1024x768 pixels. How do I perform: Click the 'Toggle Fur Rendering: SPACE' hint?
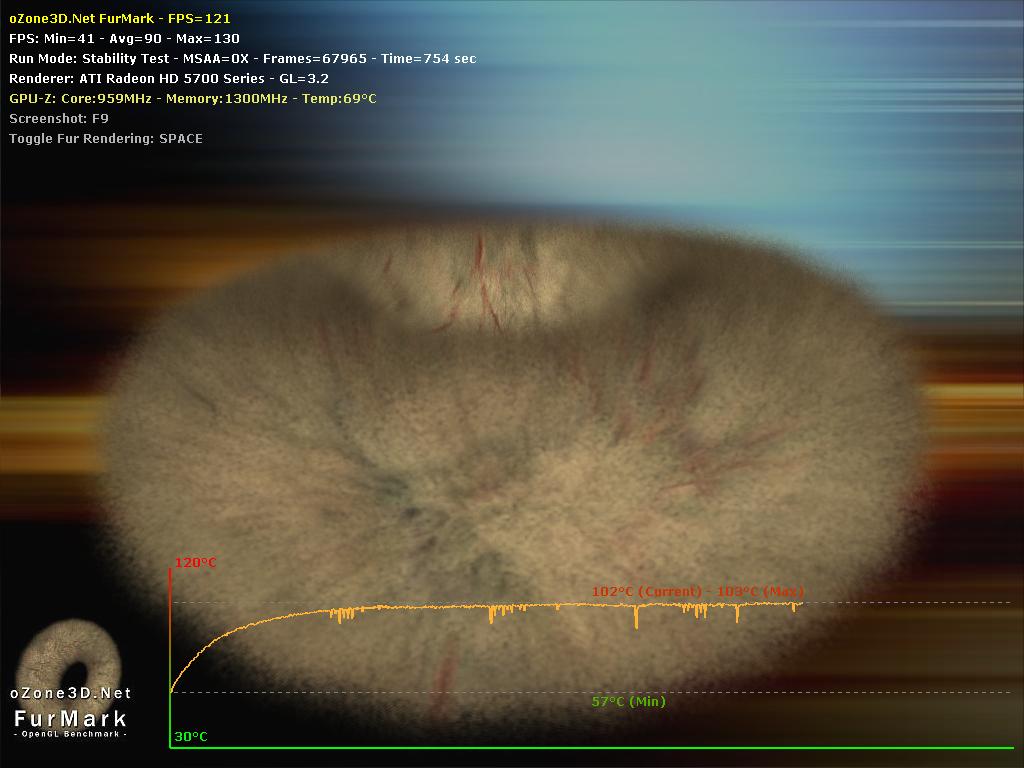tap(106, 138)
